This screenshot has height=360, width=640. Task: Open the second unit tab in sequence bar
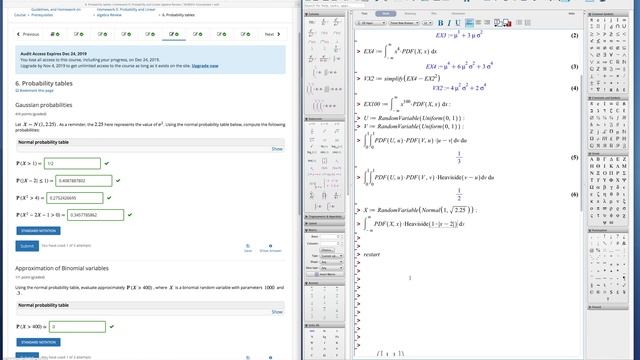(78, 34)
